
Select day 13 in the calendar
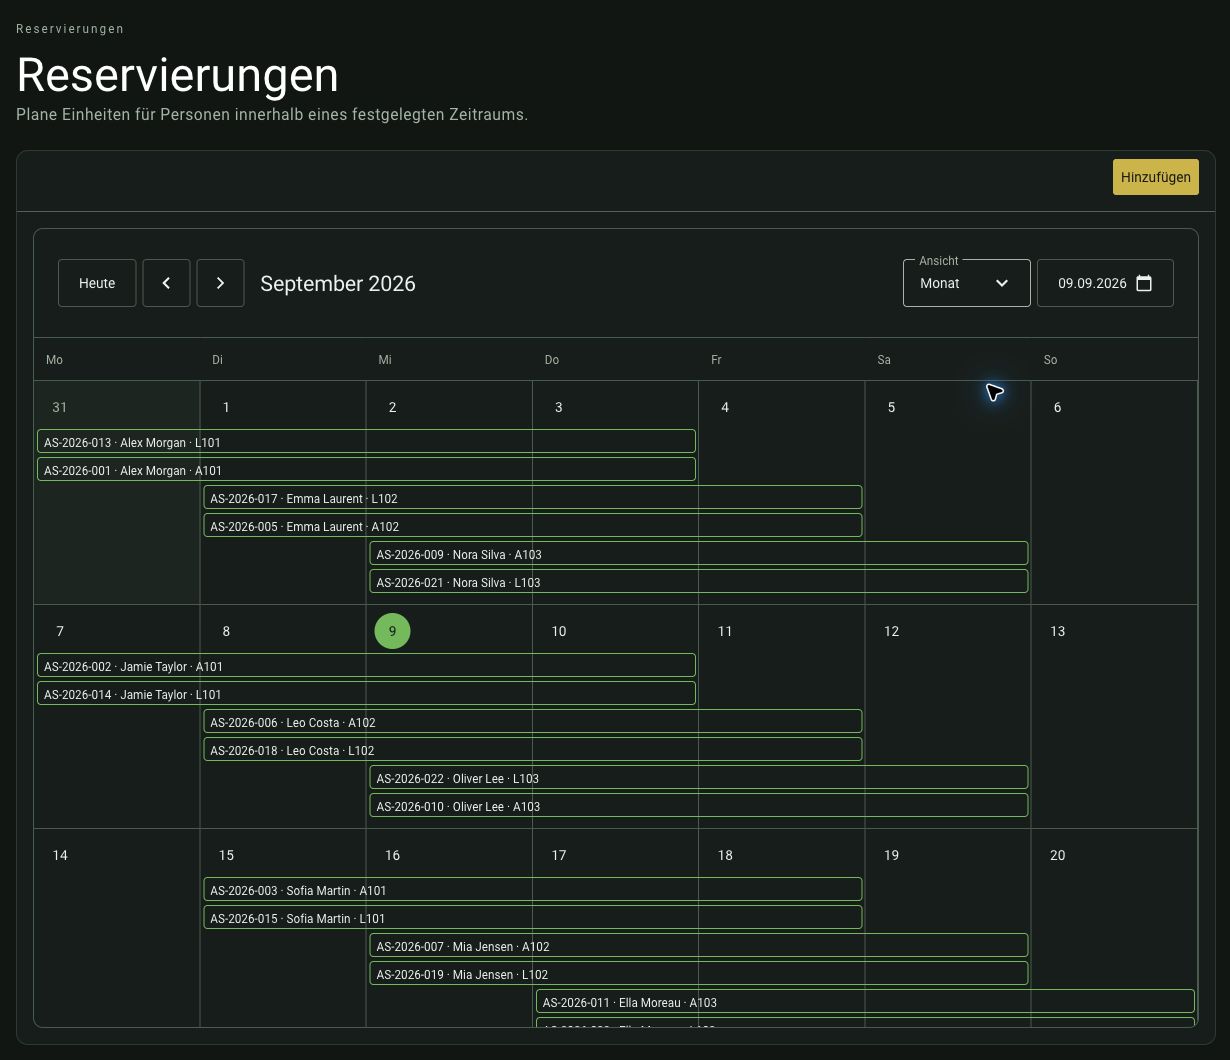pyautogui.click(x=1057, y=631)
